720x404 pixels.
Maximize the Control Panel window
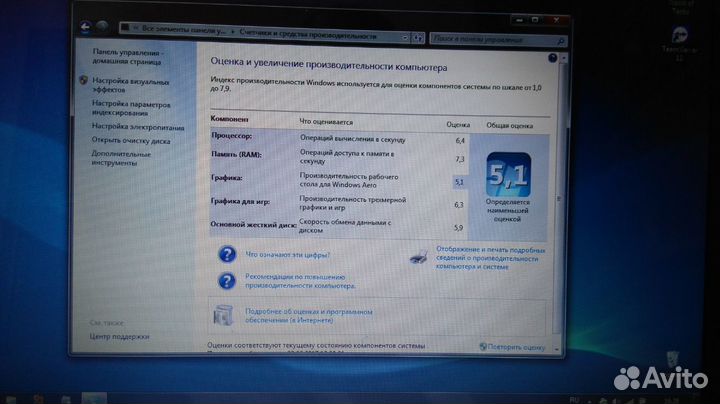click(535, 20)
